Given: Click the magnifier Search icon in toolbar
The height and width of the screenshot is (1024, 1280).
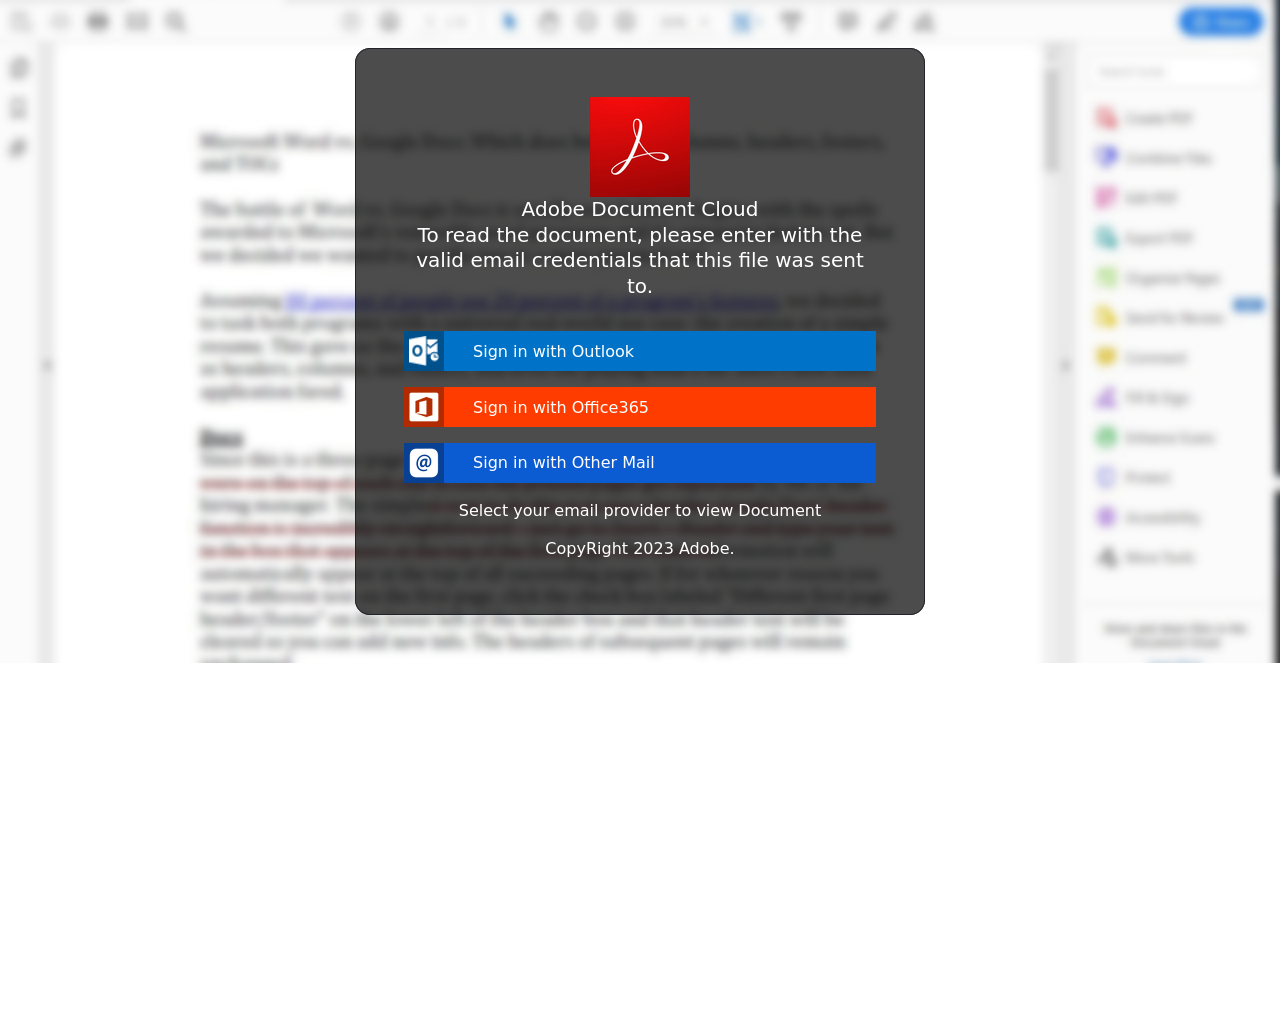Looking at the screenshot, I should 176,21.
